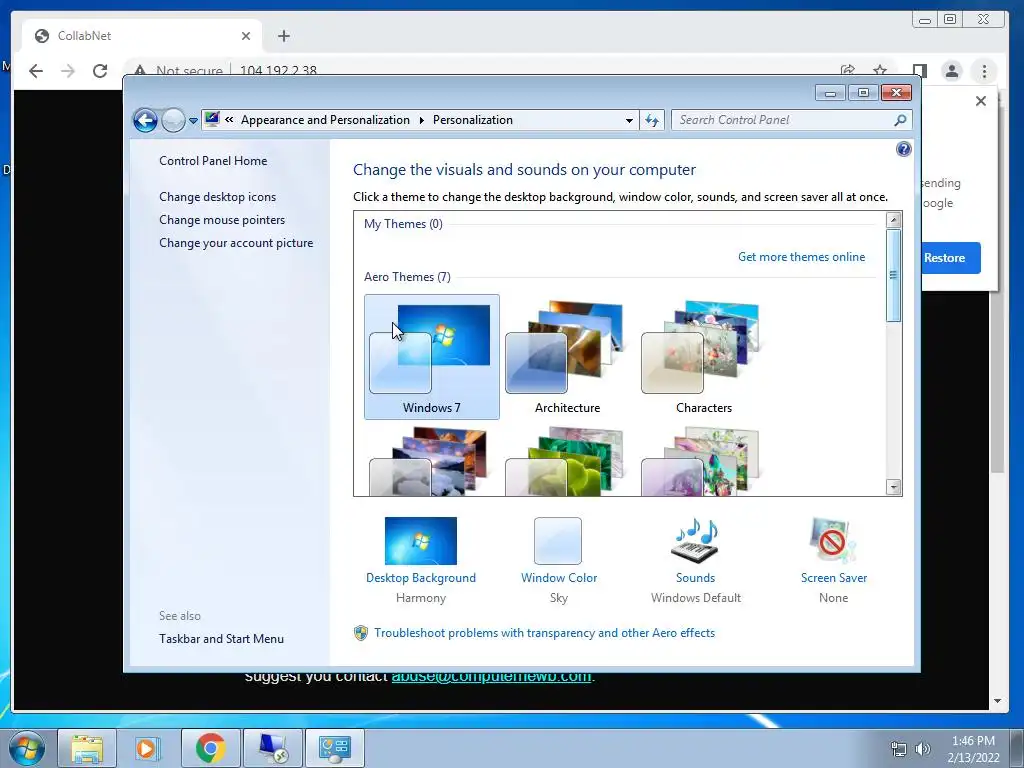
Task: Select the CollabNet tab
Action: tap(142, 36)
